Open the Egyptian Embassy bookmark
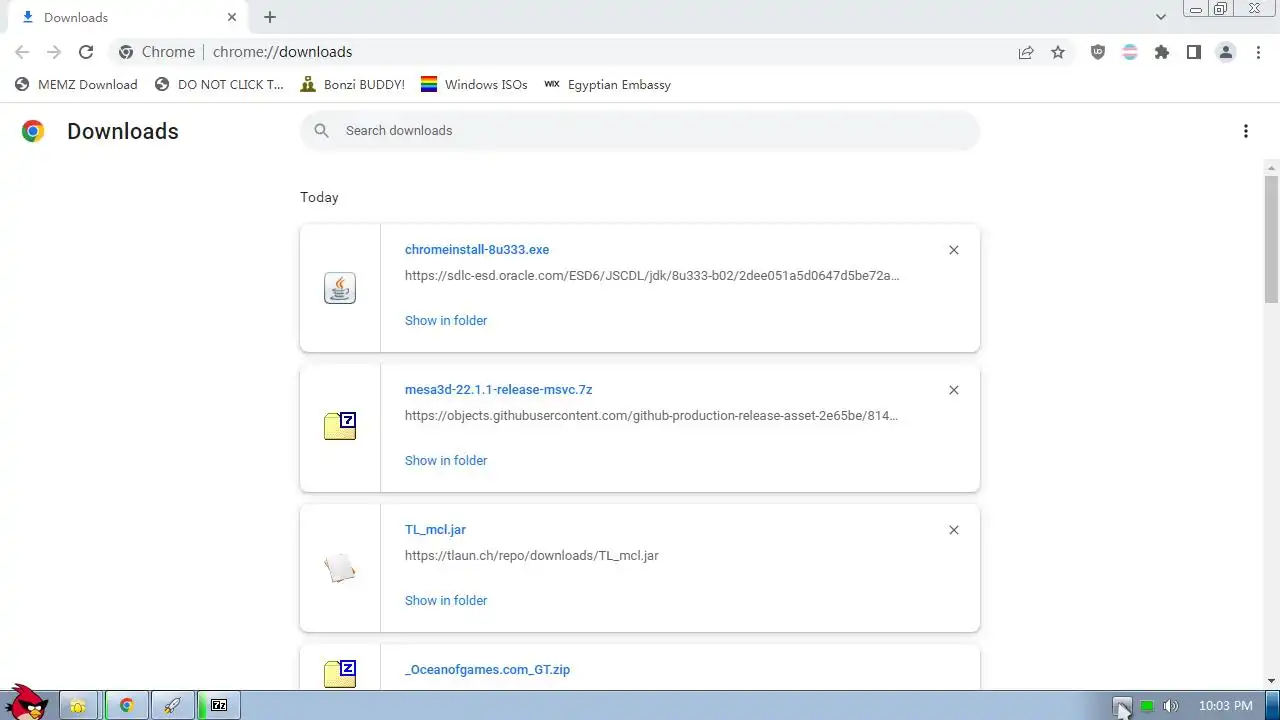Screen dimensions: 1280x720 (x=607, y=85)
